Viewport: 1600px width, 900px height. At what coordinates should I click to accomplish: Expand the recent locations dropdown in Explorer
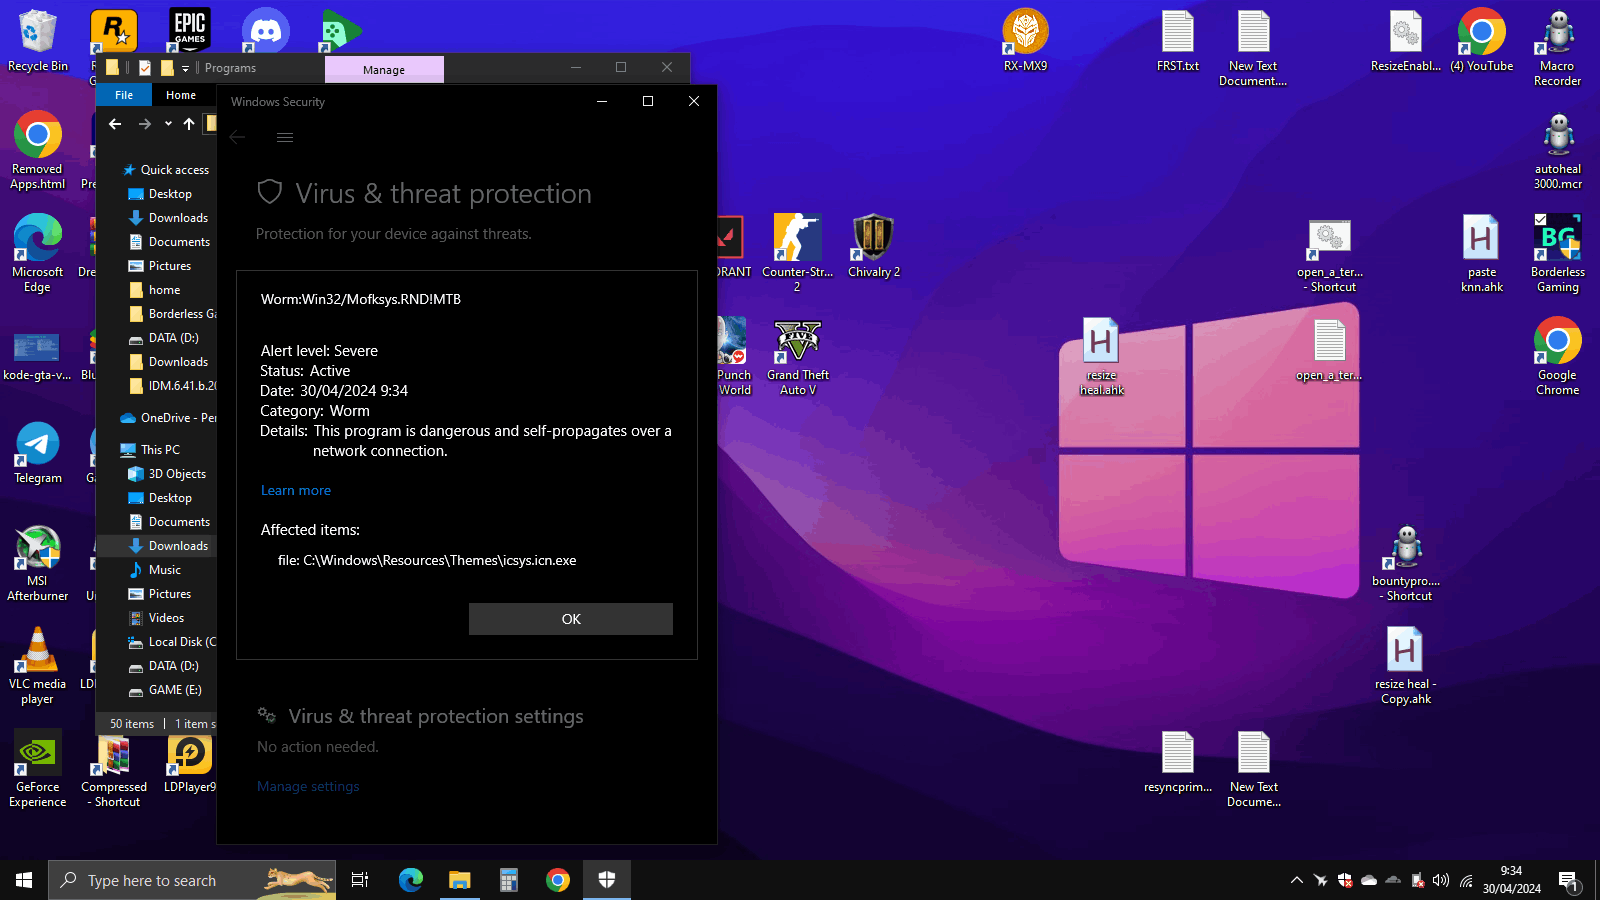[x=168, y=124]
